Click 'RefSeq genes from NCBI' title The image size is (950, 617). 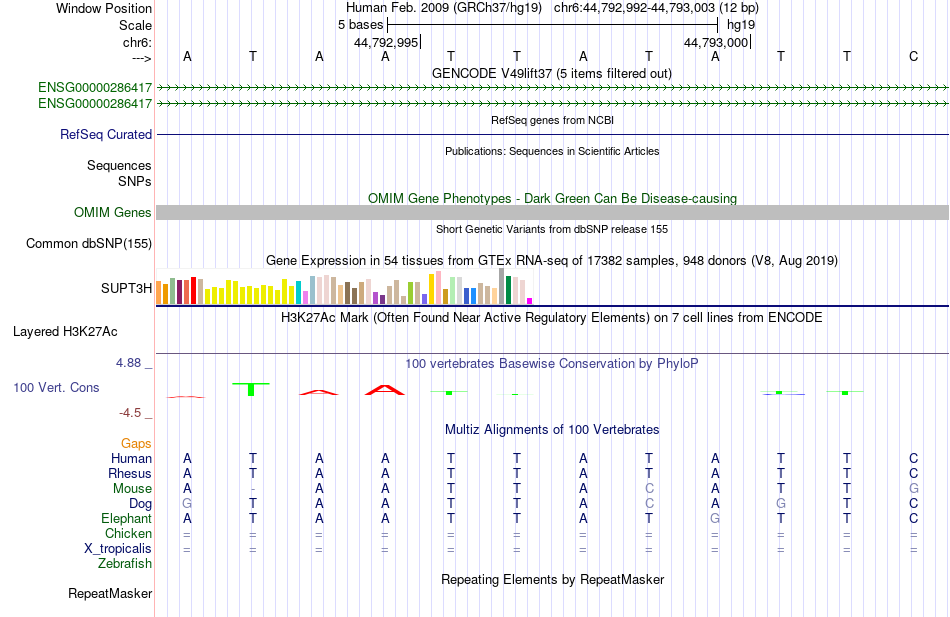click(552, 120)
